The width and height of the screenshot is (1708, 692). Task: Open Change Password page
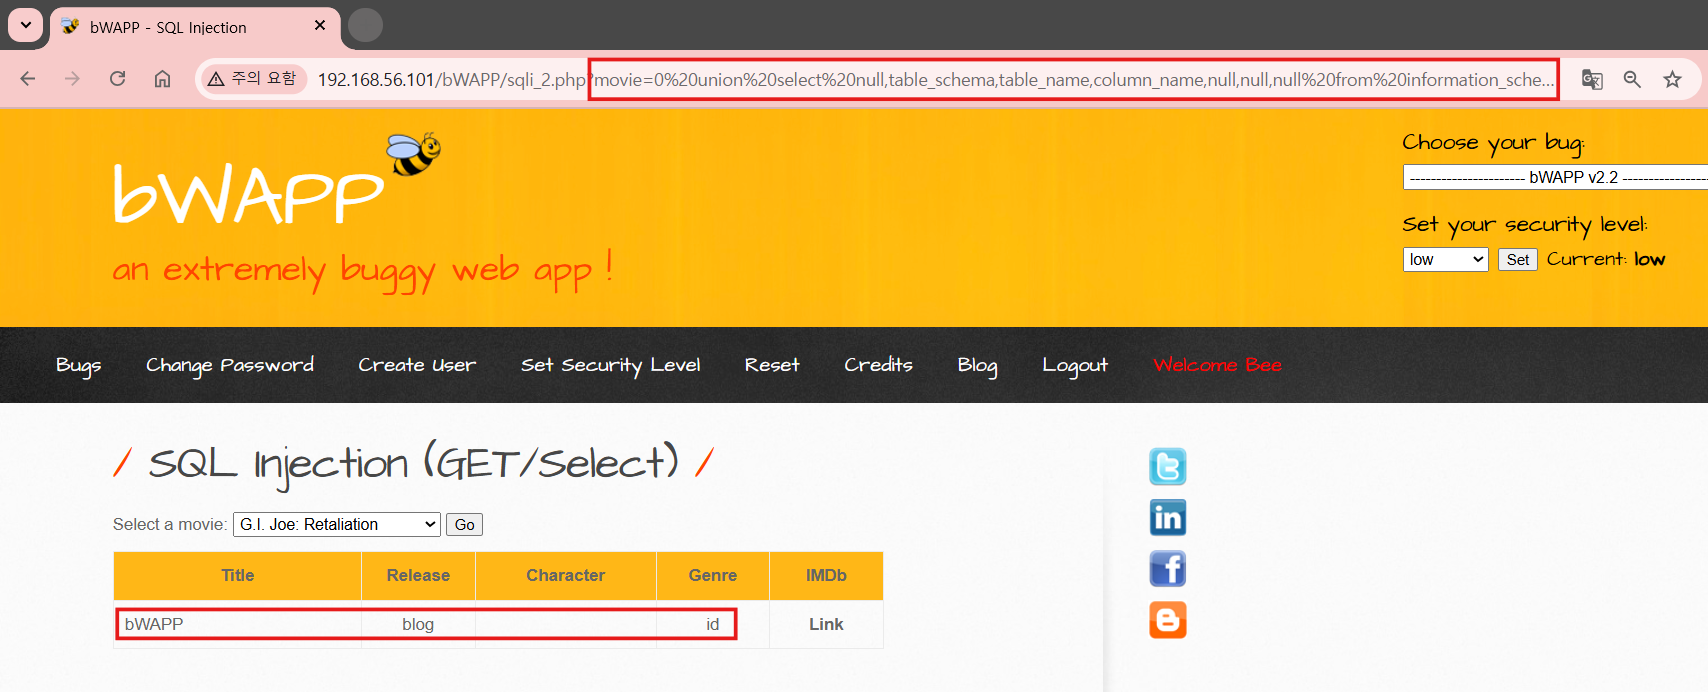point(230,366)
